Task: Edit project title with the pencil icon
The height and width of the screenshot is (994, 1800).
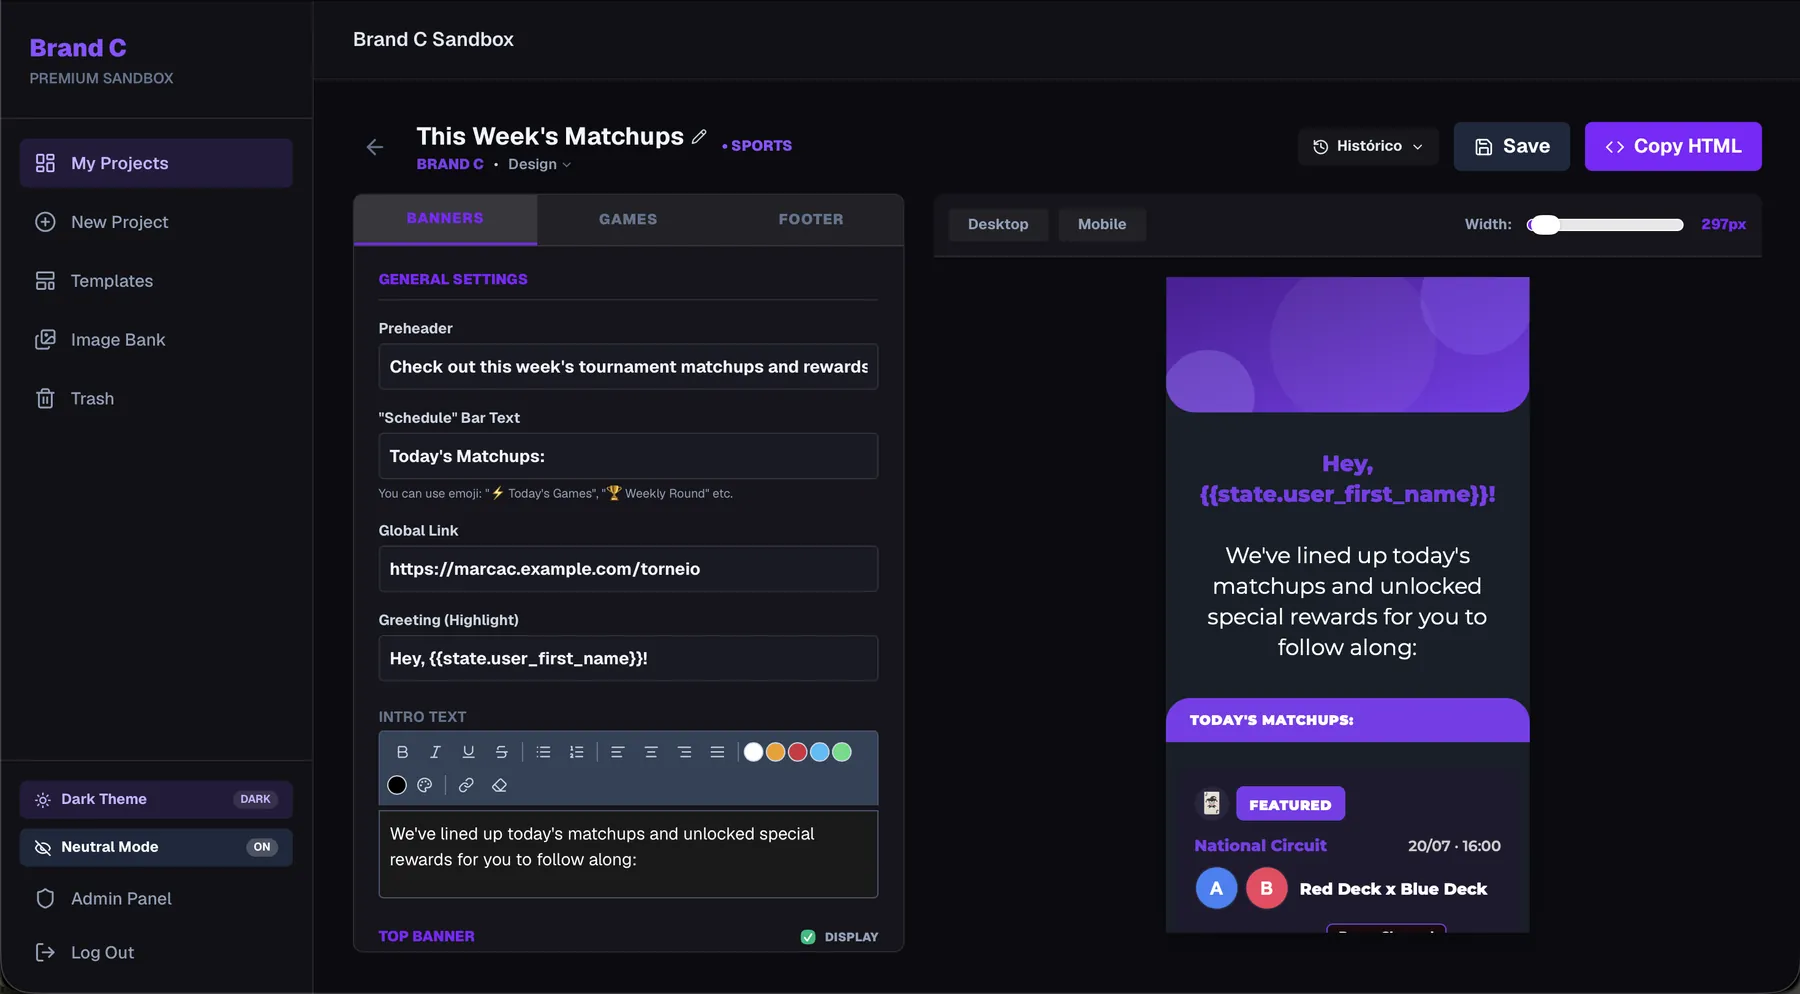Action: click(x=699, y=137)
